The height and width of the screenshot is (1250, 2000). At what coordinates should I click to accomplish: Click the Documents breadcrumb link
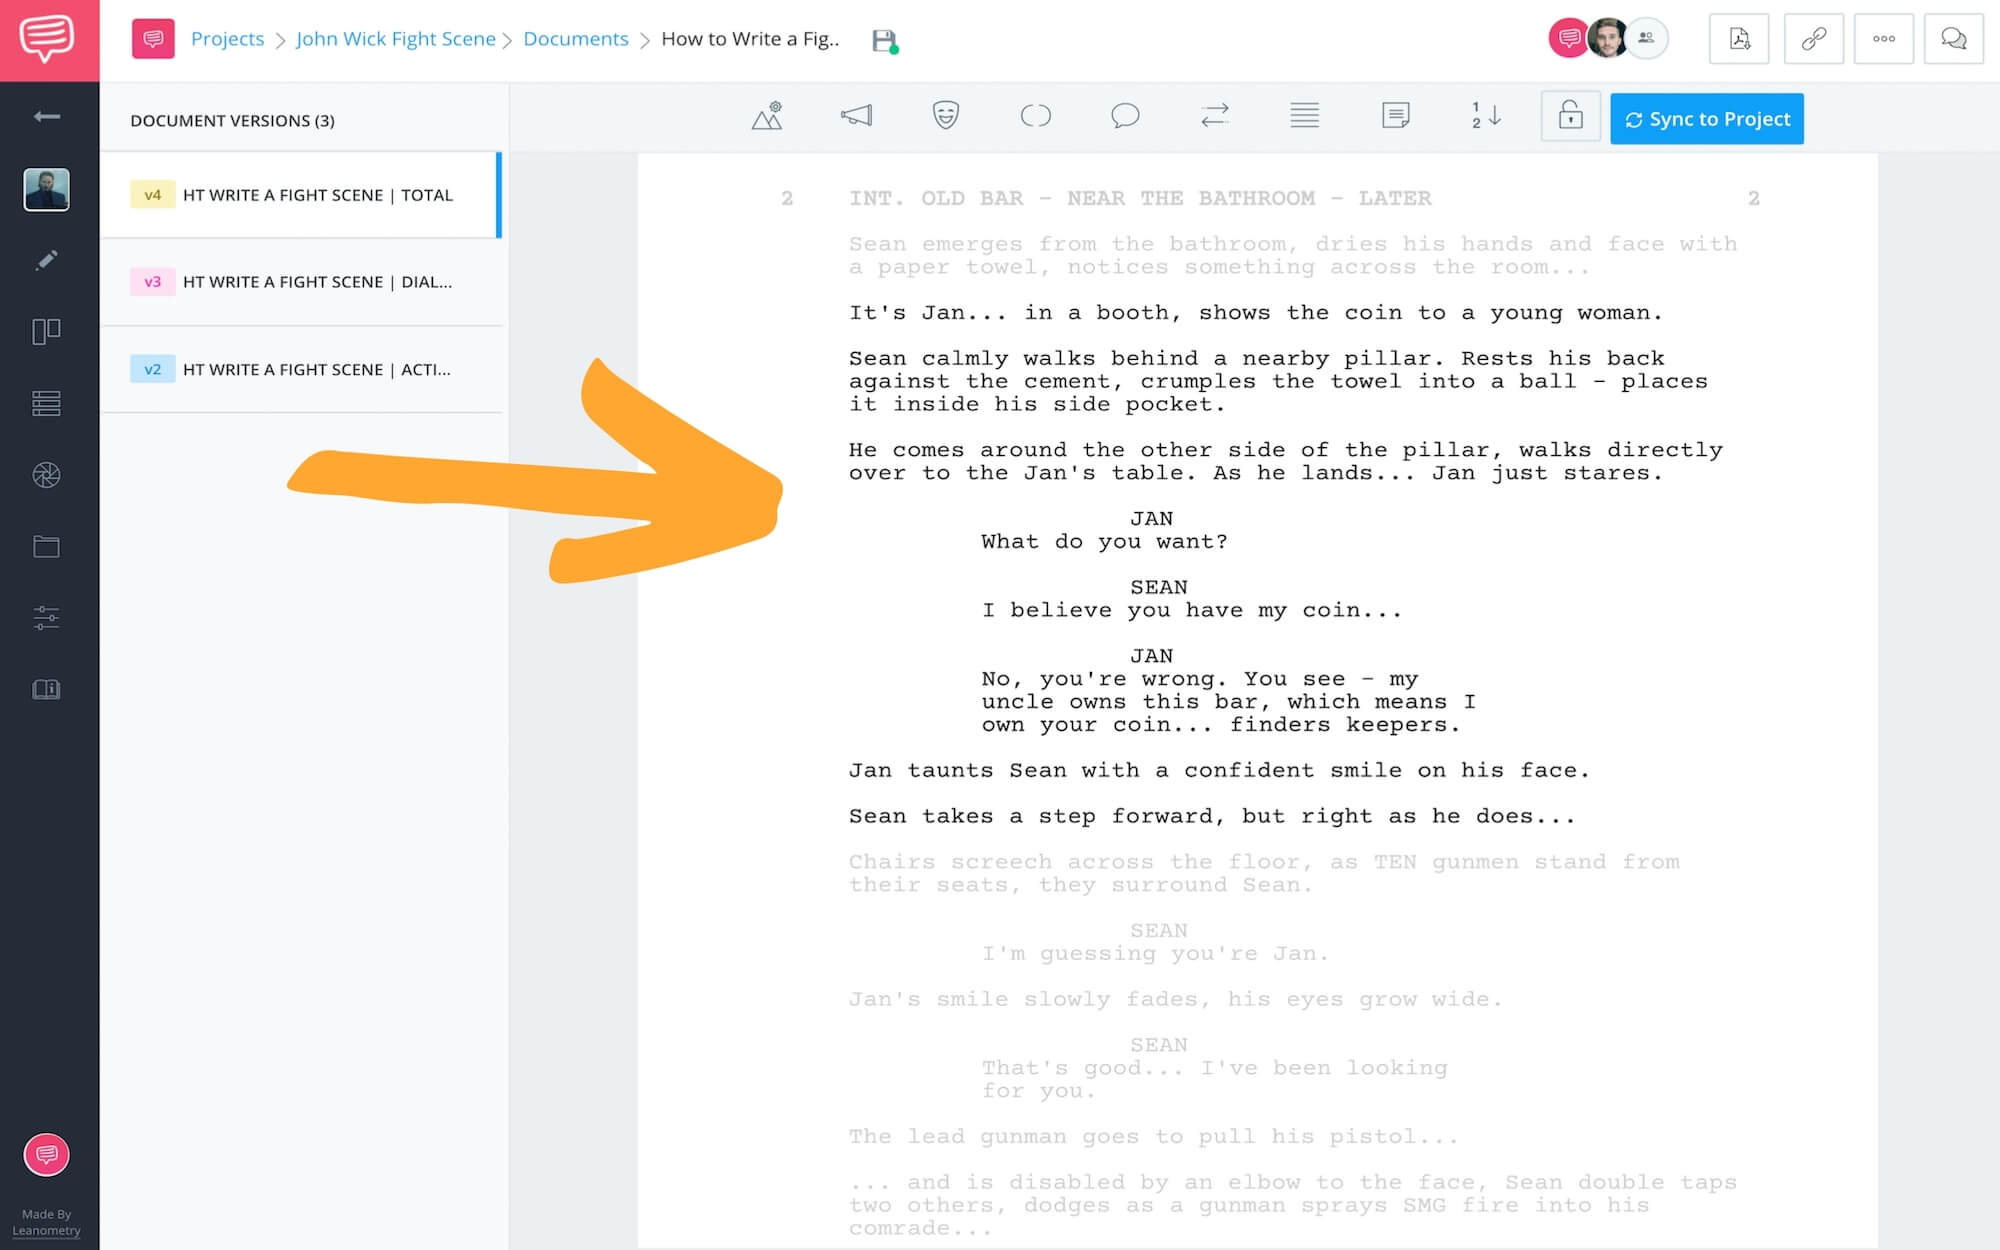click(x=575, y=39)
